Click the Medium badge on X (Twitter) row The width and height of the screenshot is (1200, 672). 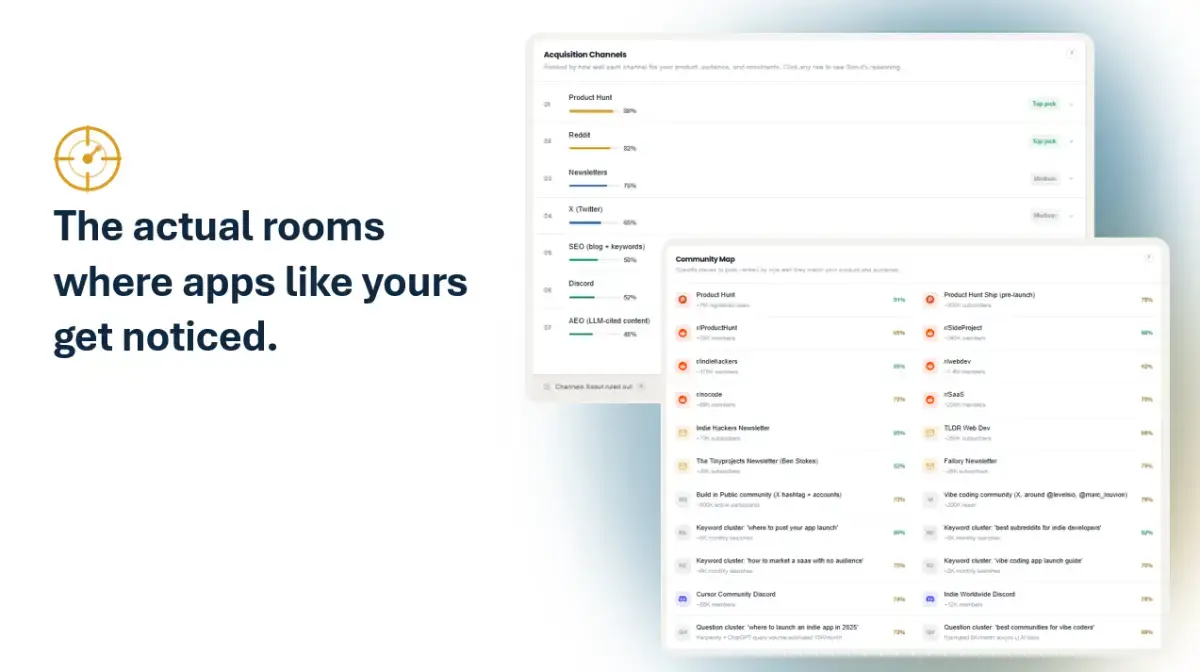(x=1045, y=216)
